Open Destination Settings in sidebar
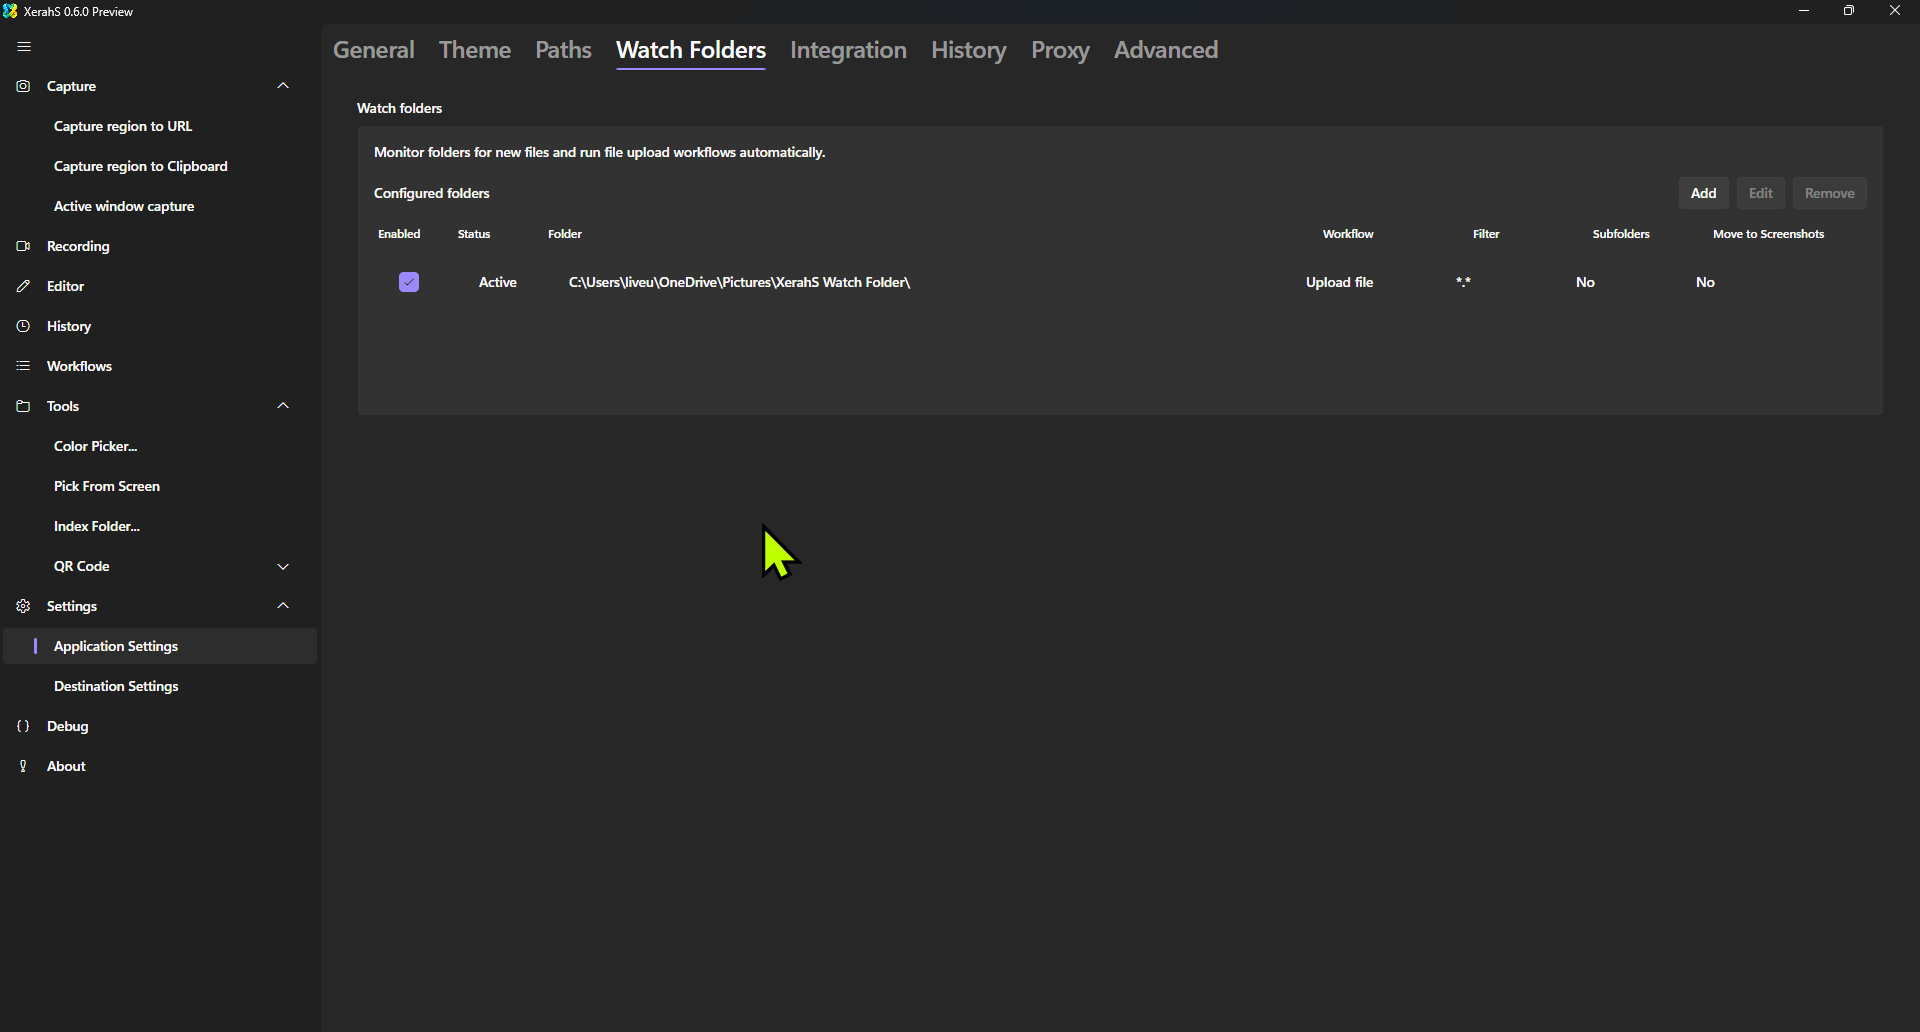1920x1032 pixels. pos(116,686)
